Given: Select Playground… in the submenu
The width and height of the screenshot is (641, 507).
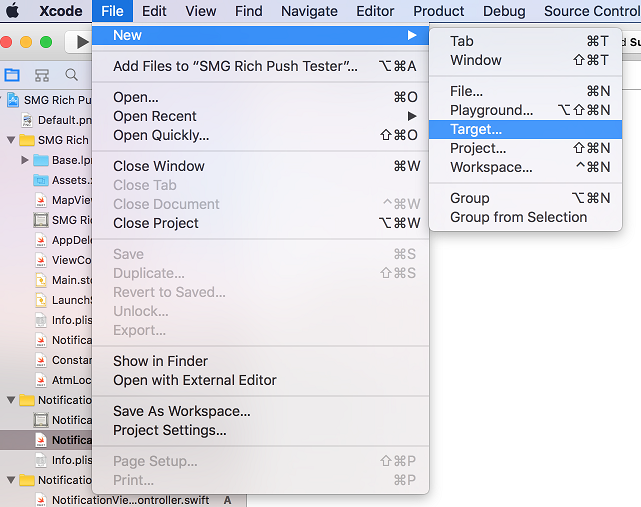Looking at the screenshot, I should click(491, 110).
